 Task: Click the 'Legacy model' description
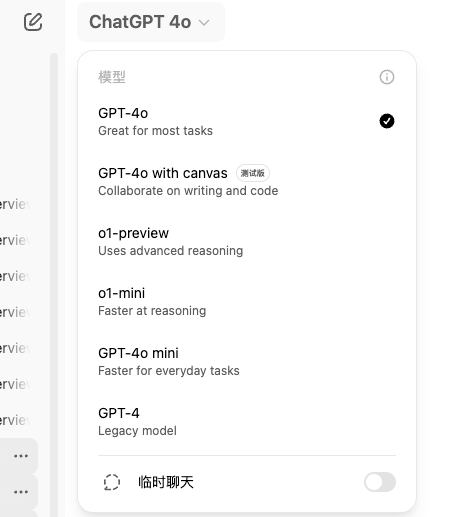click(137, 431)
